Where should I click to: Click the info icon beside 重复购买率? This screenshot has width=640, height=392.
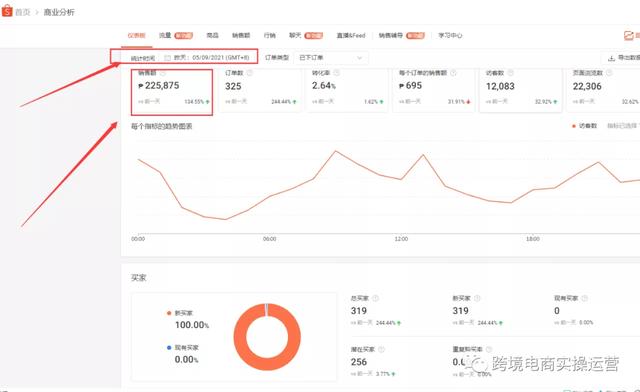pos(489,350)
